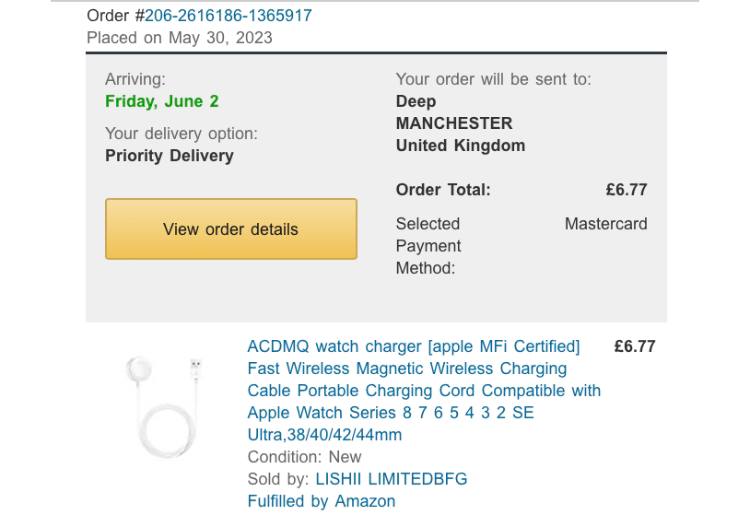Select the Priority Delivery text

[x=169, y=155]
